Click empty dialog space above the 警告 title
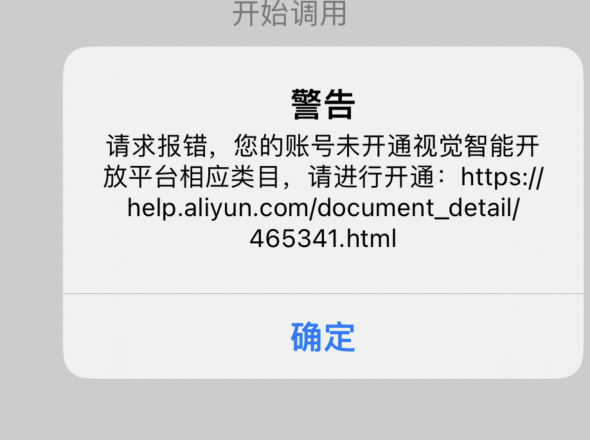The image size is (590, 440). click(x=323, y=67)
